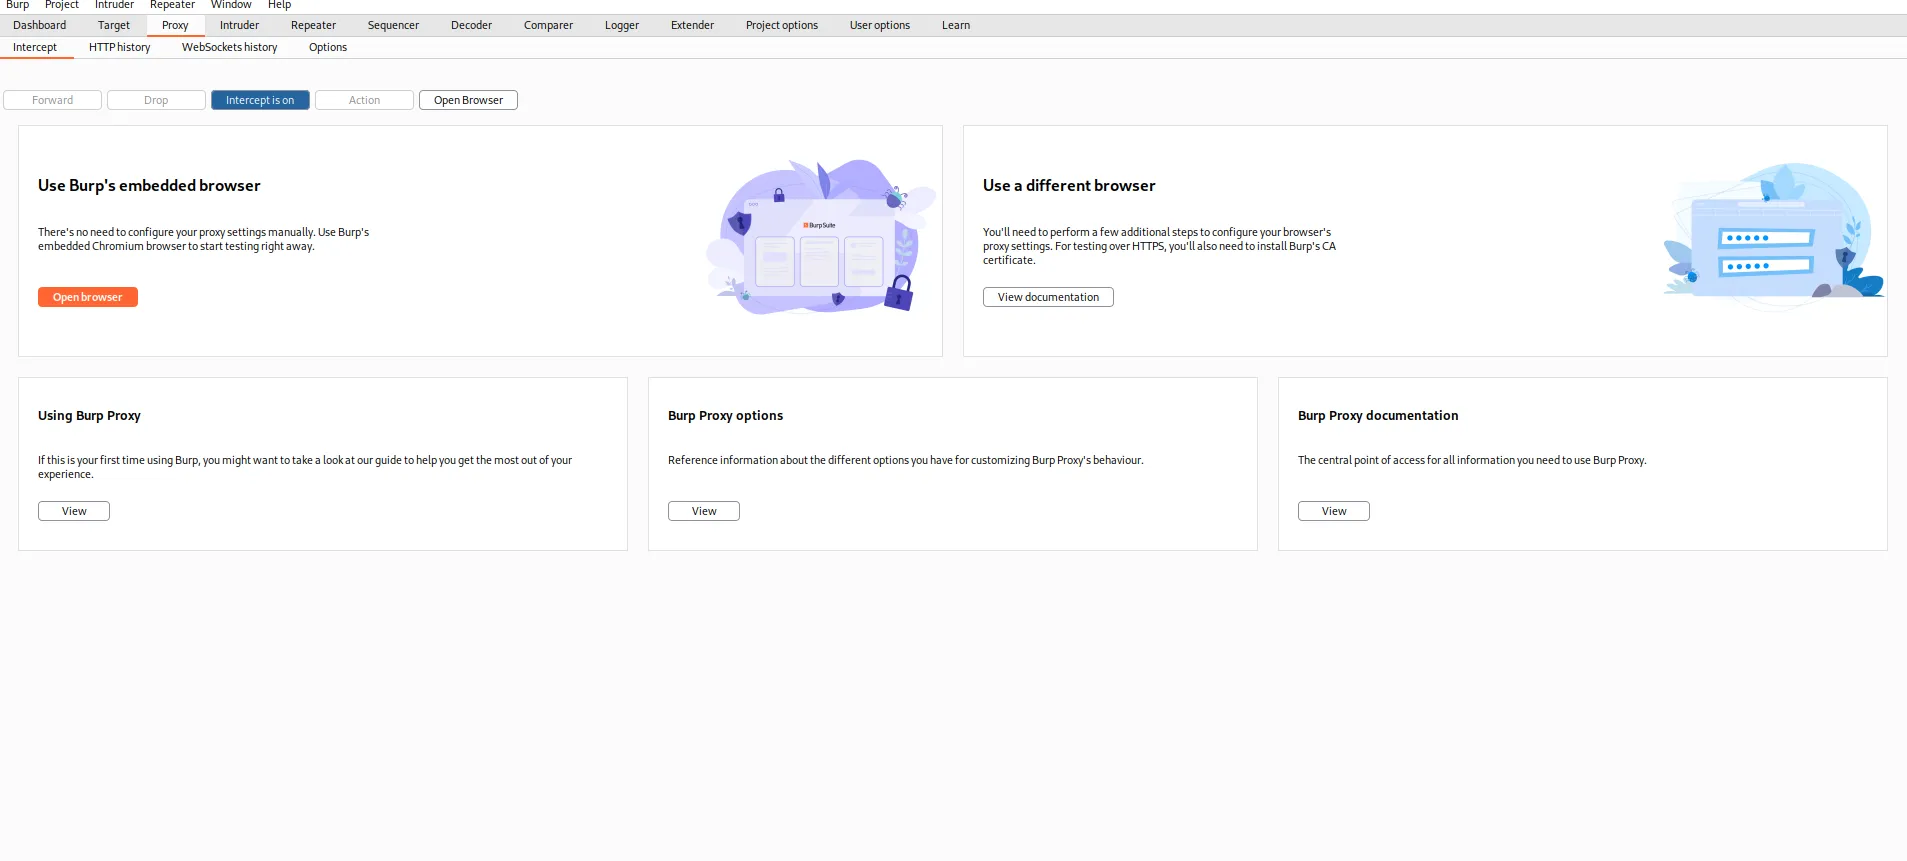Open the Project options tab

782,25
